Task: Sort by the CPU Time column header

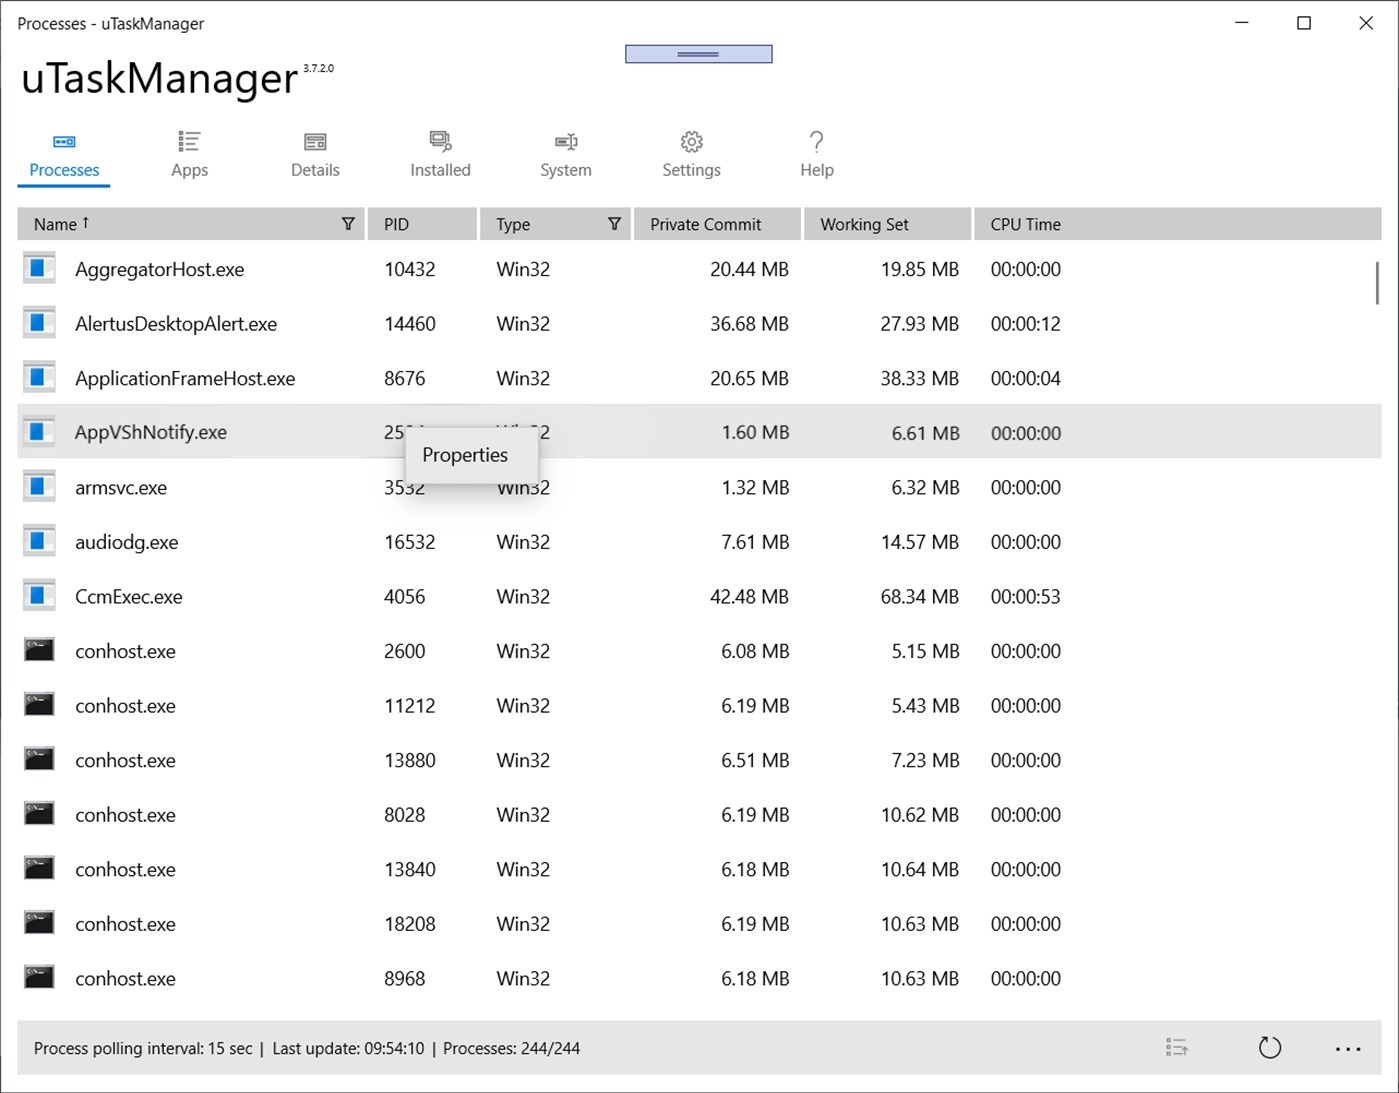Action: tap(1025, 223)
